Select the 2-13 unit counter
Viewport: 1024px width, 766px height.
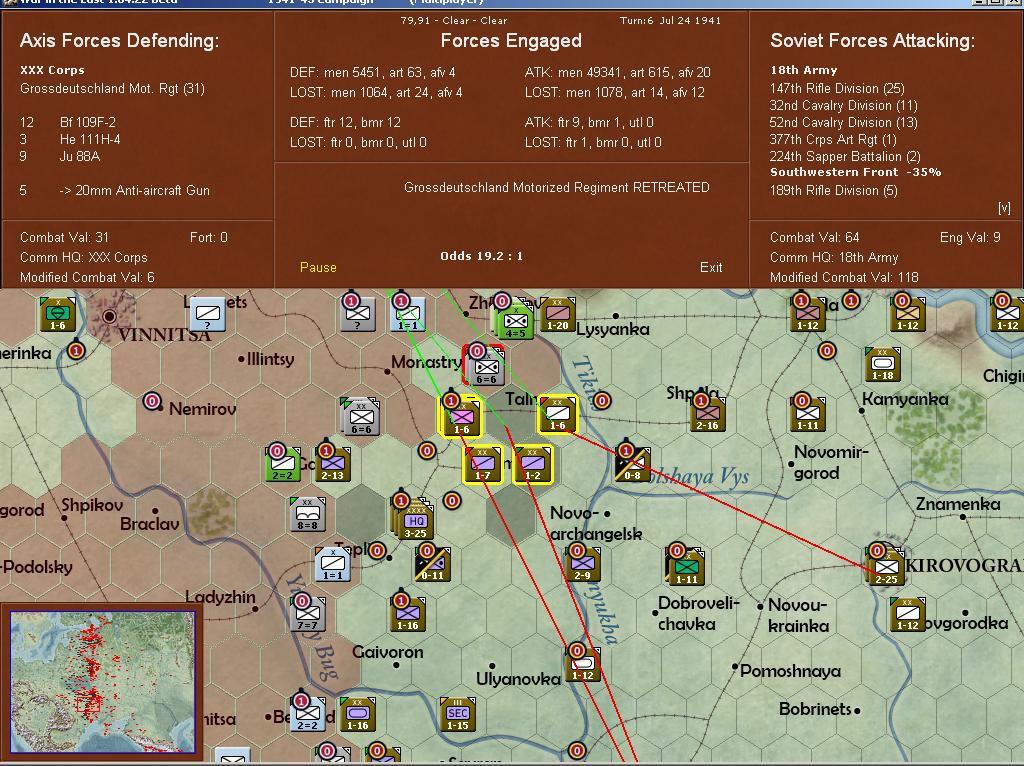332,464
